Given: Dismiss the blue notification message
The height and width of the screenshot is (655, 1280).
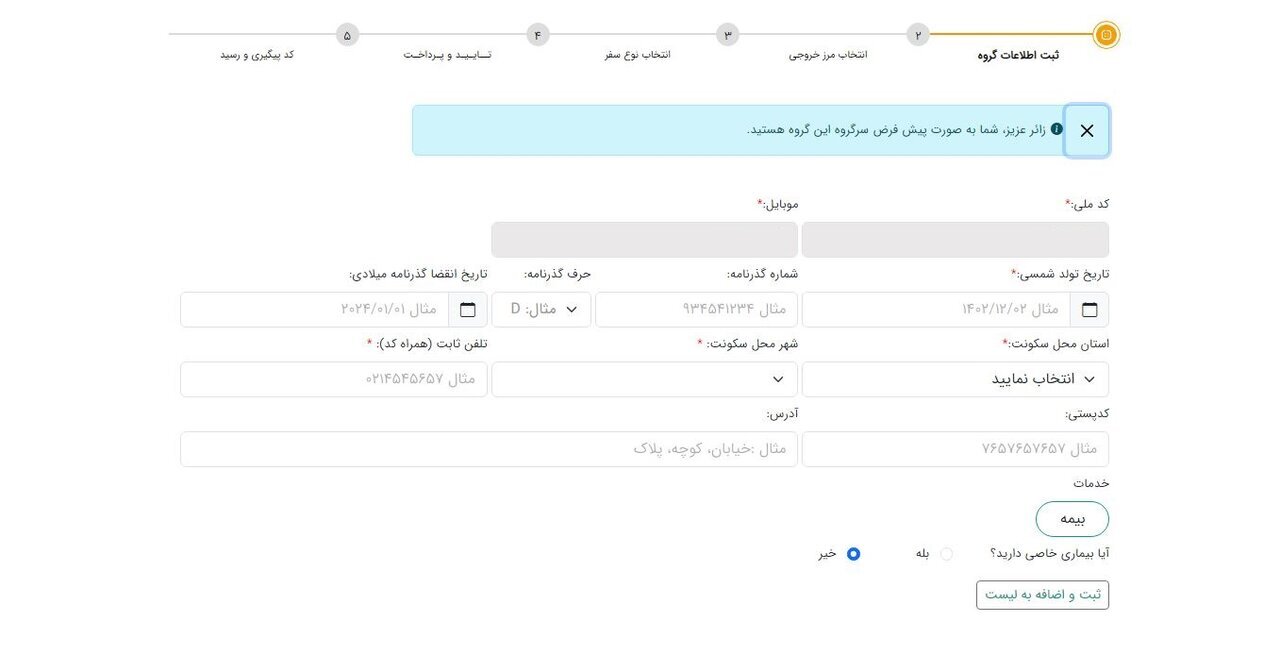Looking at the screenshot, I should pos(1087,130).
